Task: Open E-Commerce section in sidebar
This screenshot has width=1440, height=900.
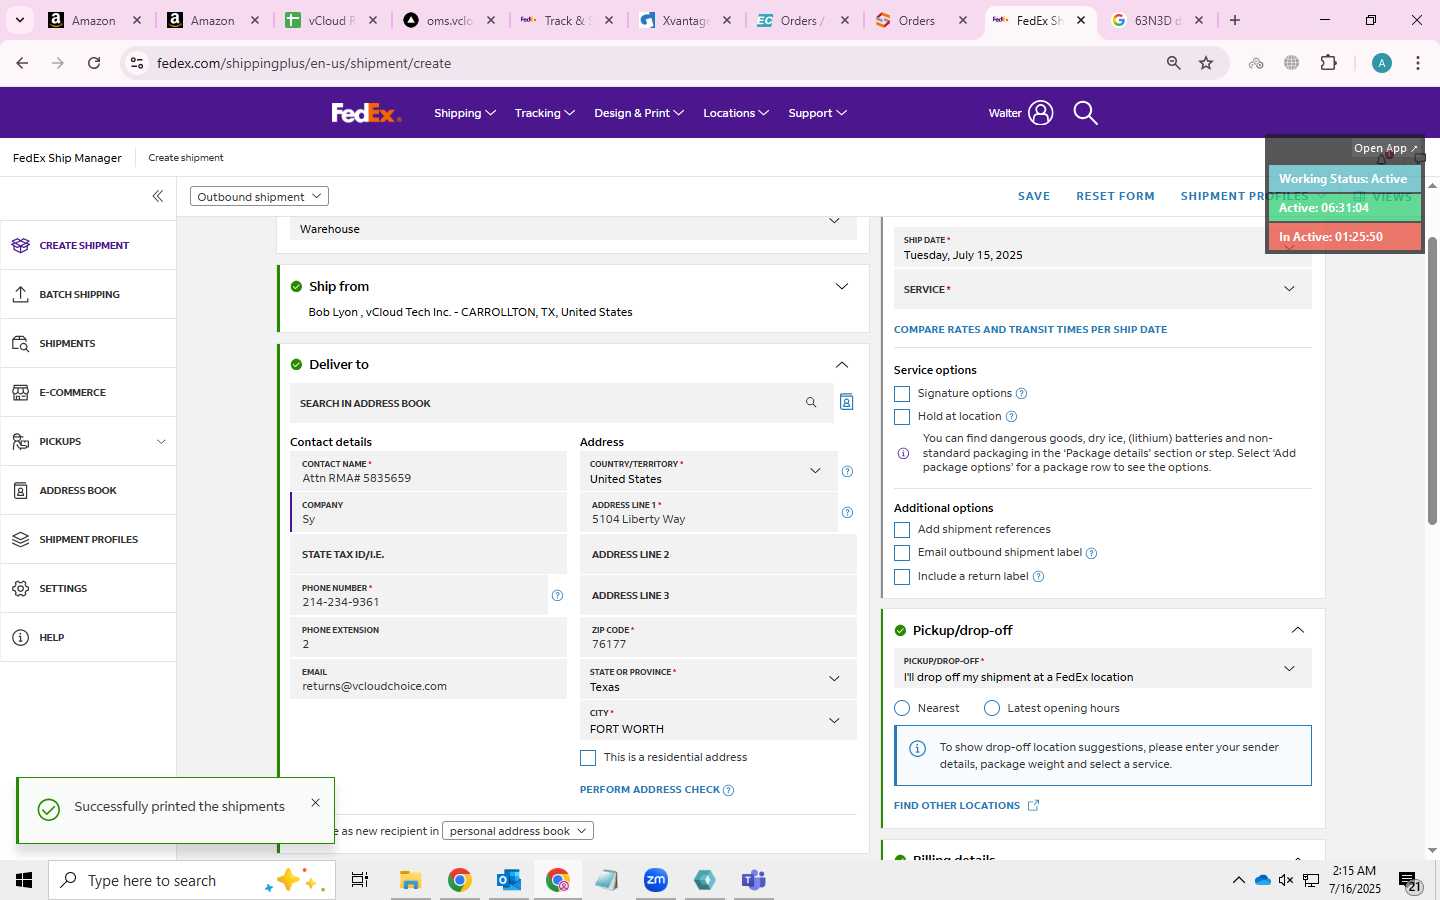Action: point(88,392)
